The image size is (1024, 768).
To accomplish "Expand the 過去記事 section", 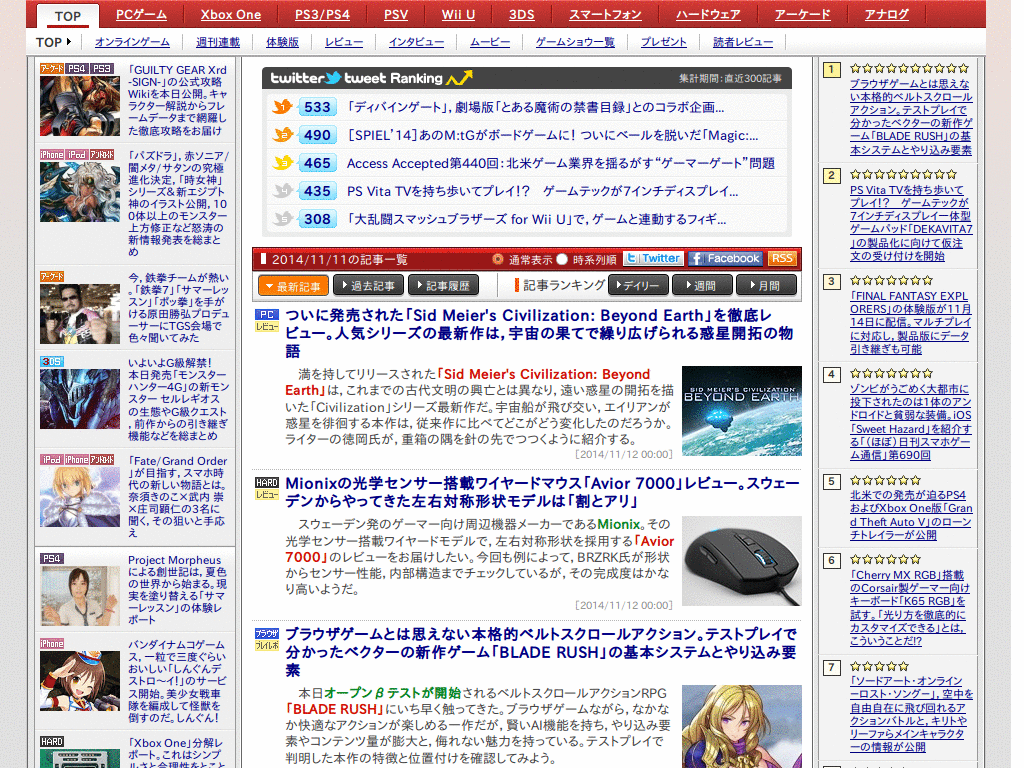I will coord(367,283).
